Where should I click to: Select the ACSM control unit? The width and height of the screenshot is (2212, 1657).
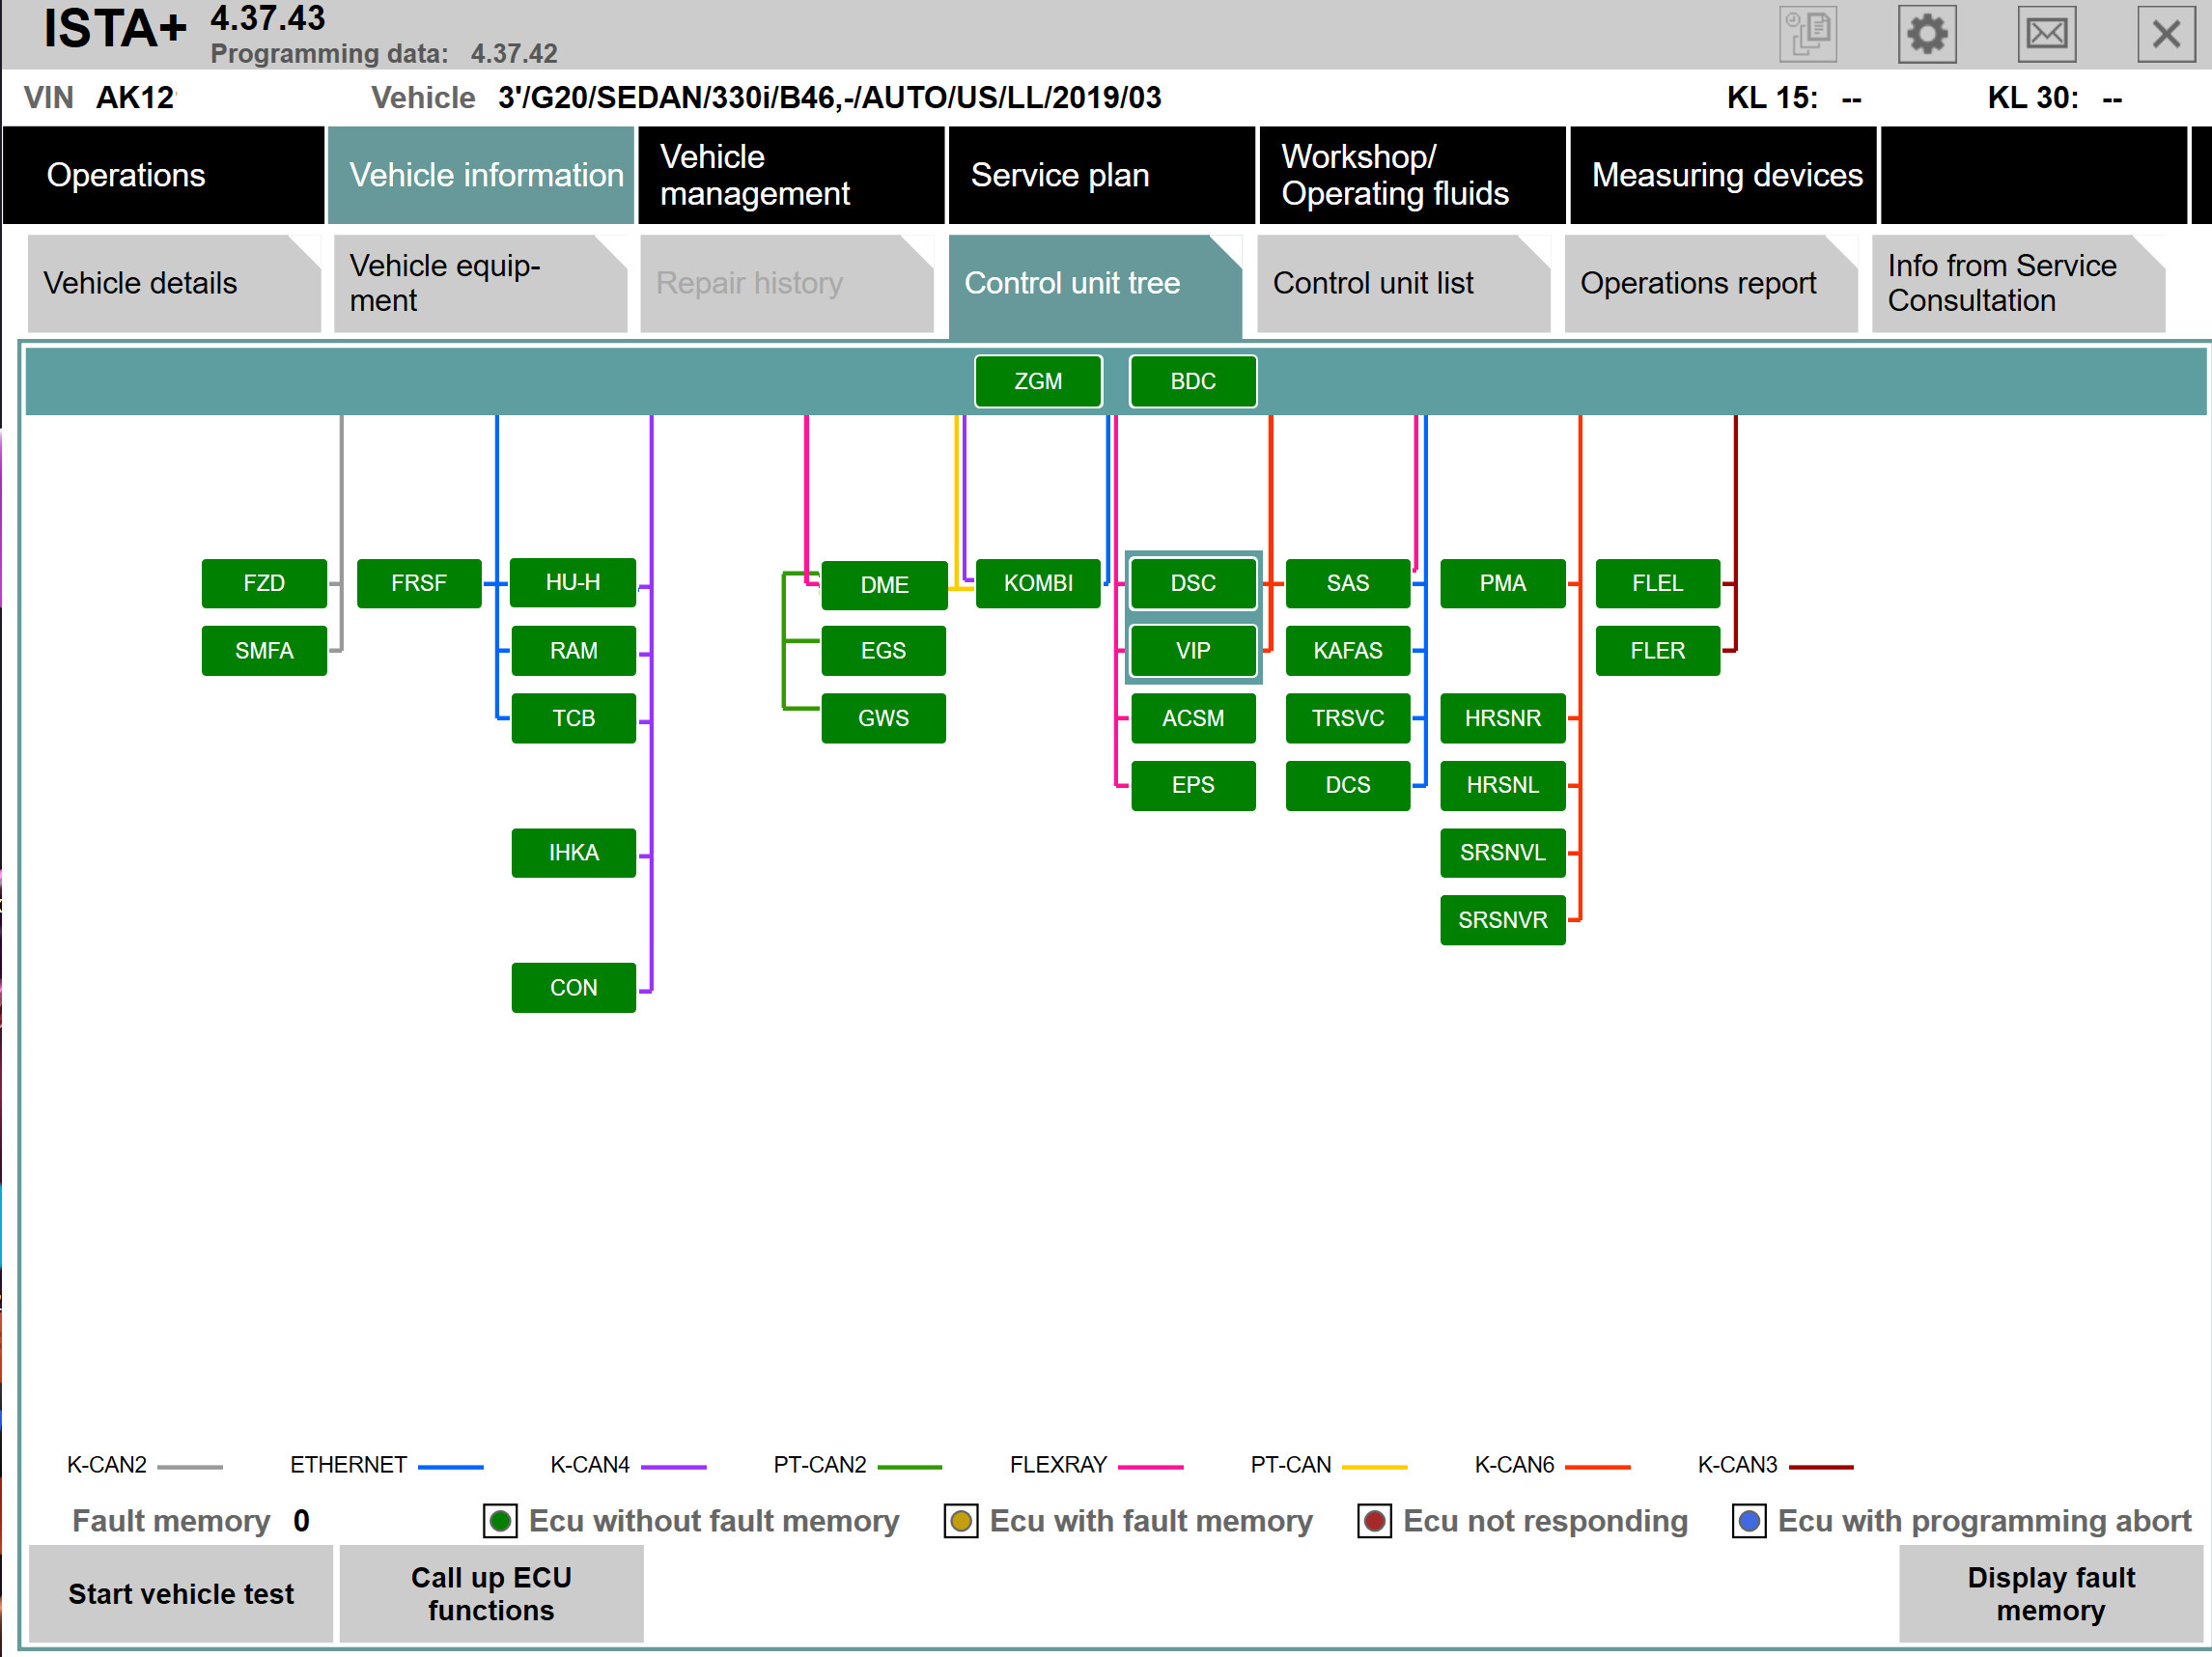[x=1193, y=718]
